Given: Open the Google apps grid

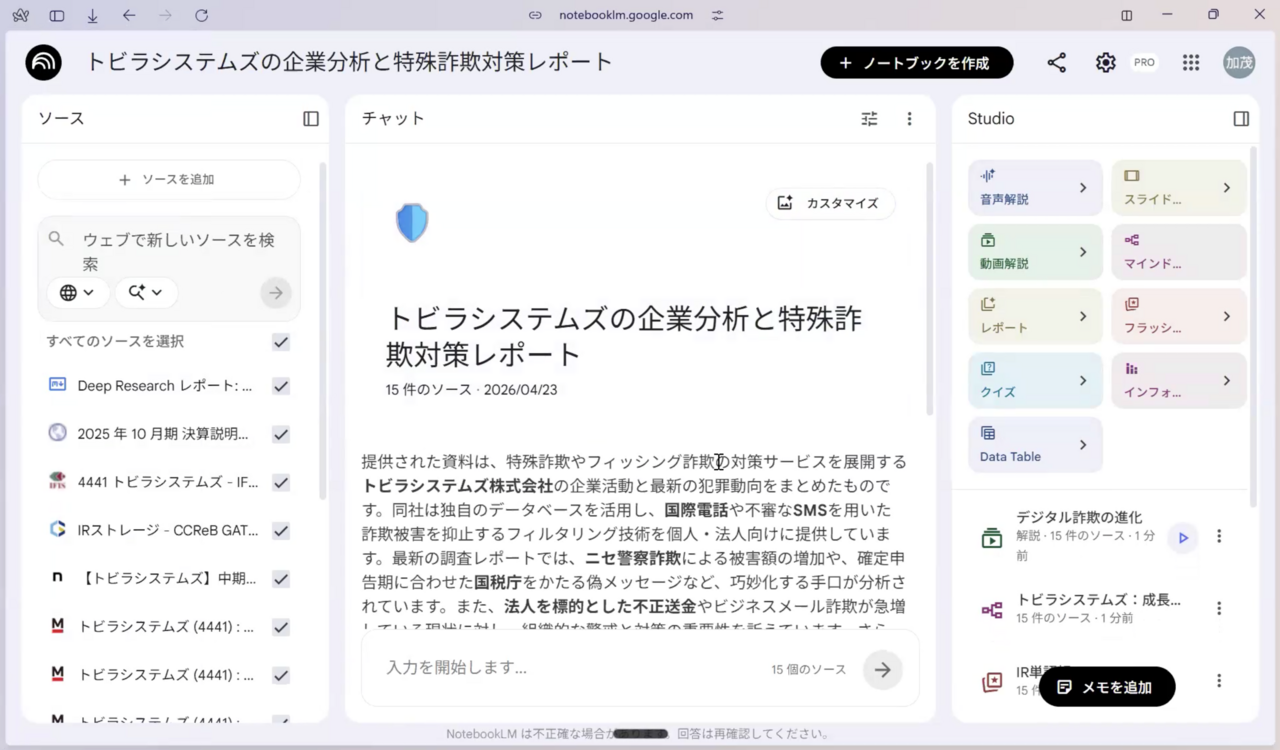Looking at the screenshot, I should click(1190, 62).
